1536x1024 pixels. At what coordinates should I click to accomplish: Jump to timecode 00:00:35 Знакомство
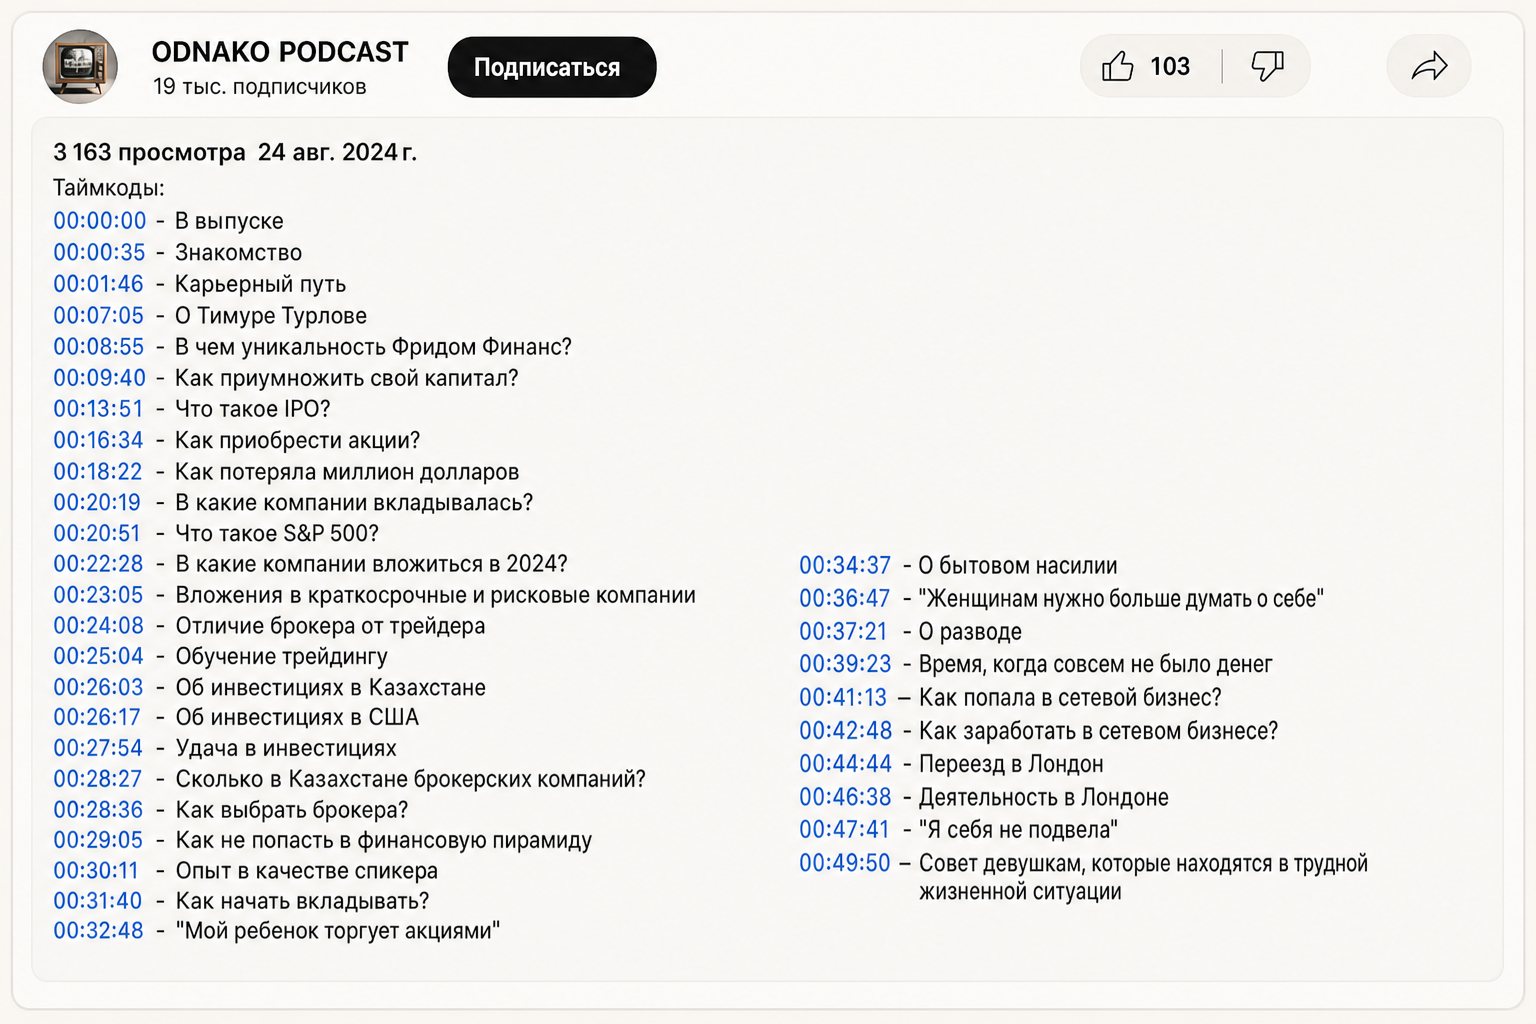click(100, 253)
